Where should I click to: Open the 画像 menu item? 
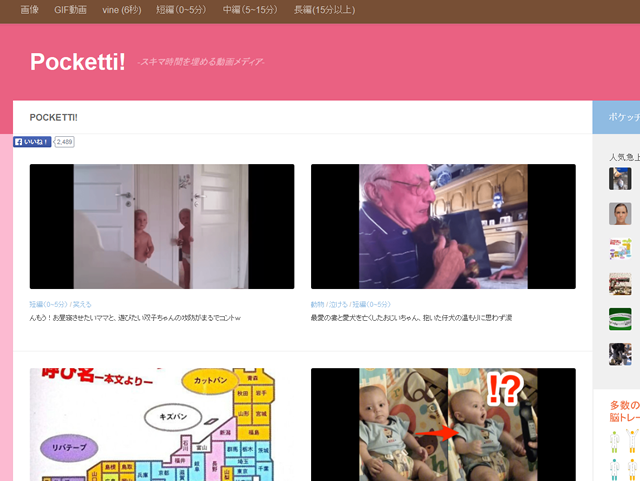point(29,10)
